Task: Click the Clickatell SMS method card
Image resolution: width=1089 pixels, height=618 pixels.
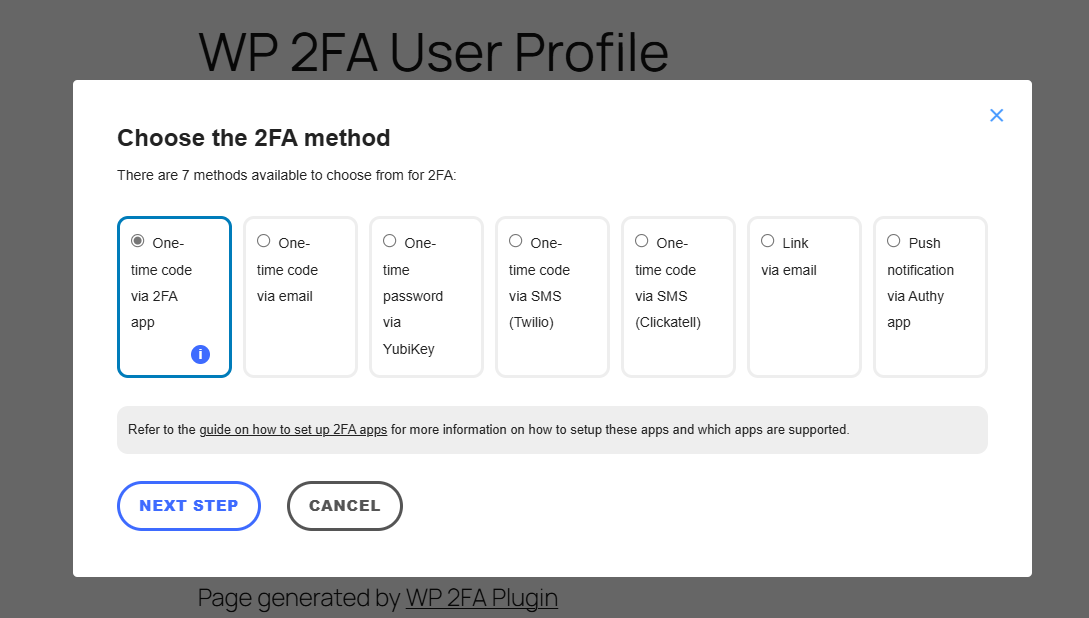Action: pyautogui.click(x=678, y=296)
